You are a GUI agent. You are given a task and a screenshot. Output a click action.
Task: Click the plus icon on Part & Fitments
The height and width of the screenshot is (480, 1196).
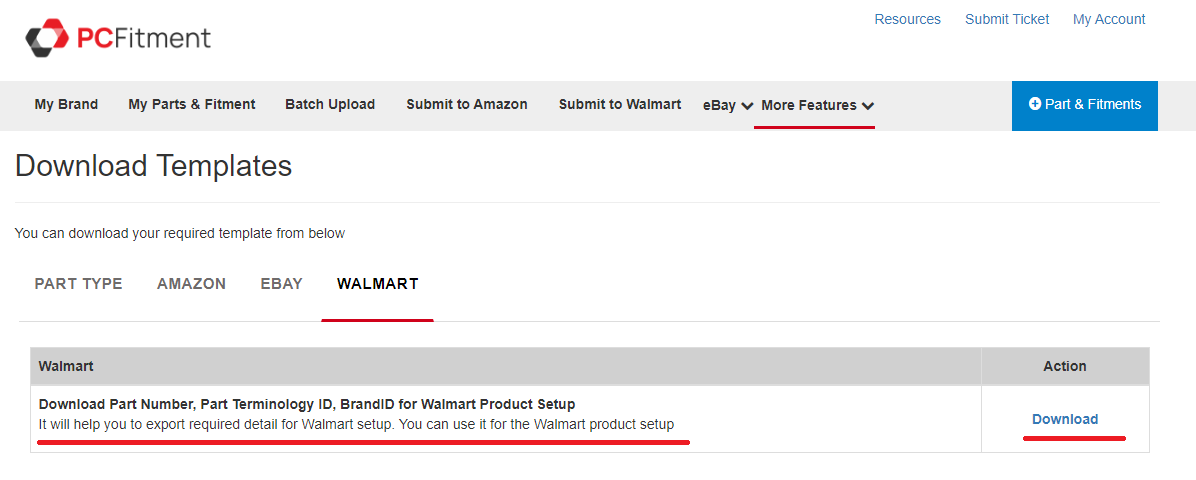pyautogui.click(x=1035, y=104)
